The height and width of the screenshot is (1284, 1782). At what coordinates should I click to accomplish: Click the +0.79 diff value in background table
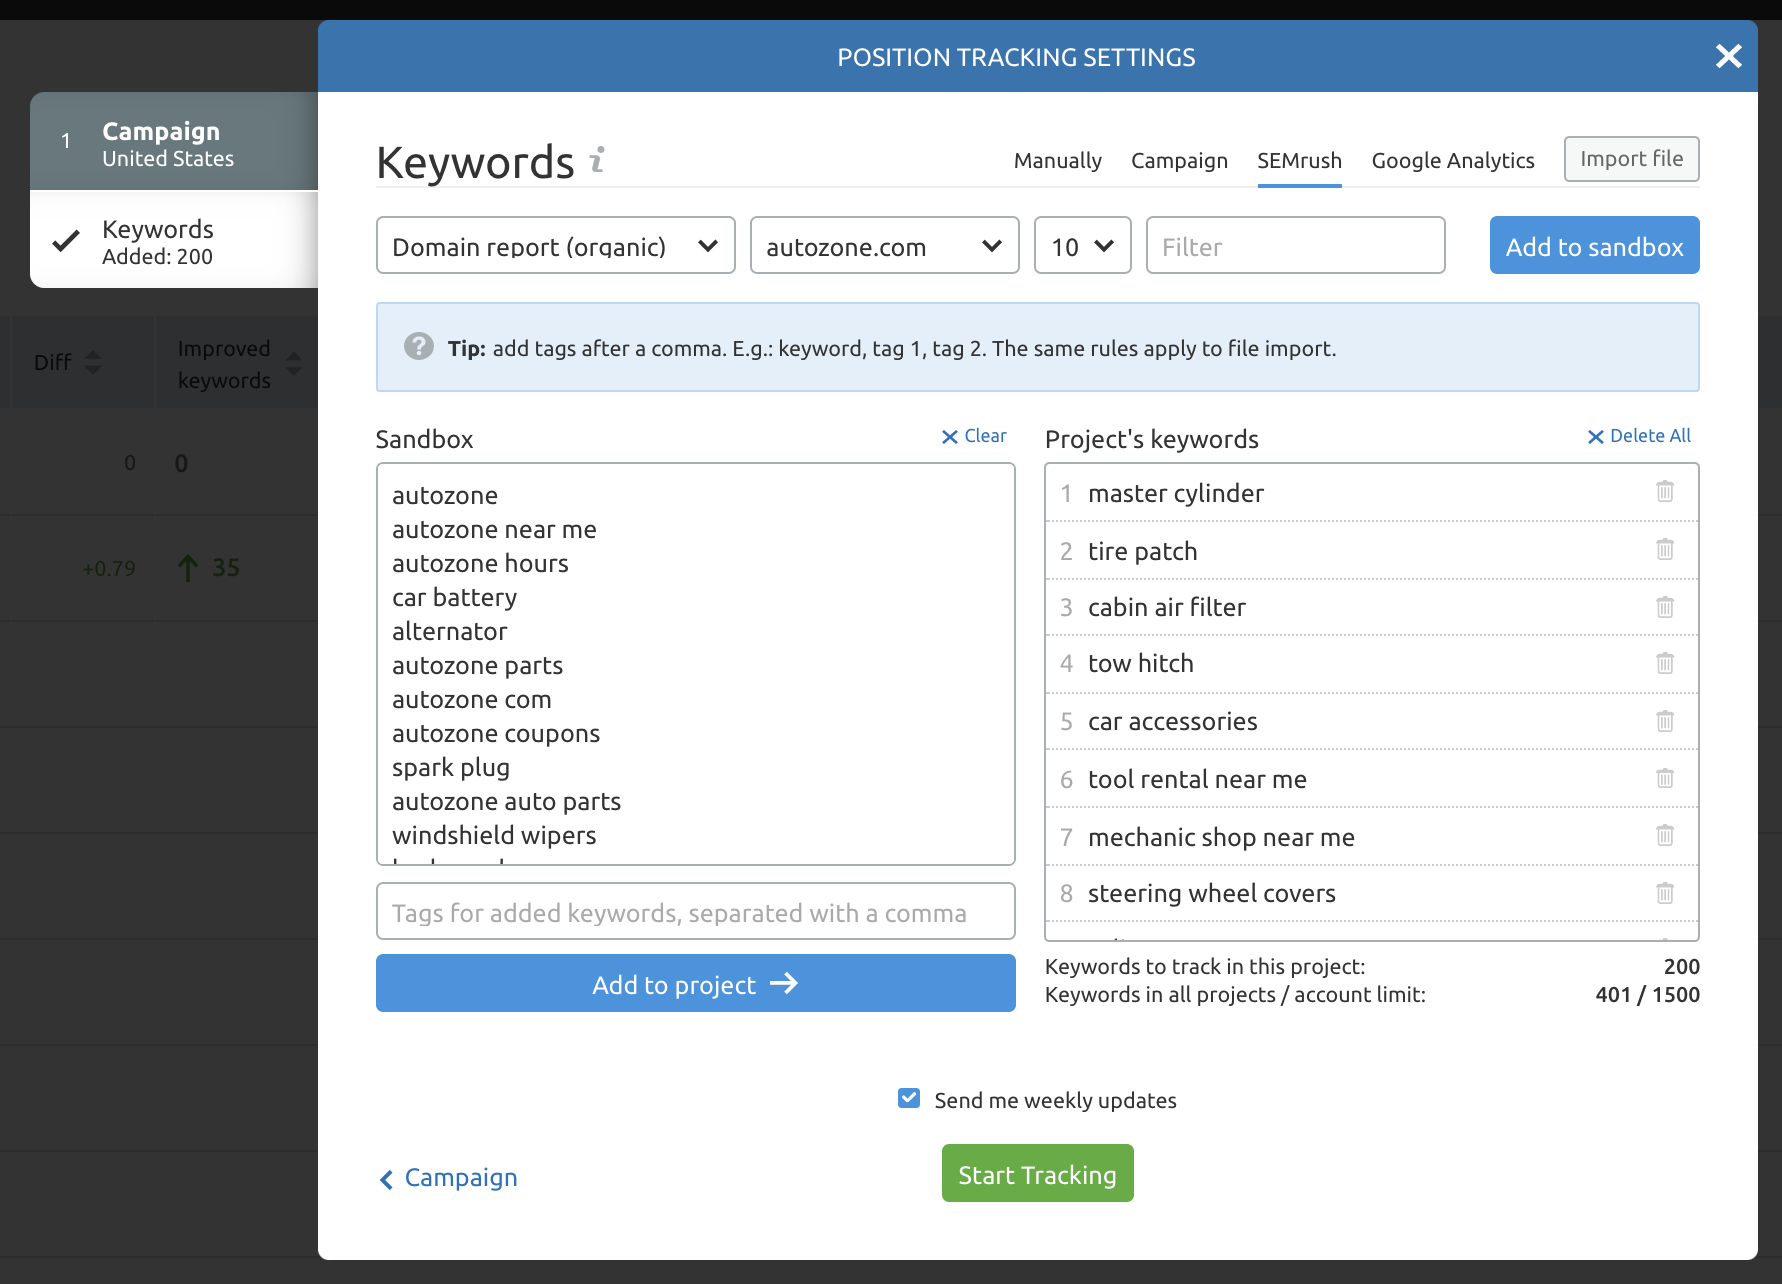(x=108, y=569)
